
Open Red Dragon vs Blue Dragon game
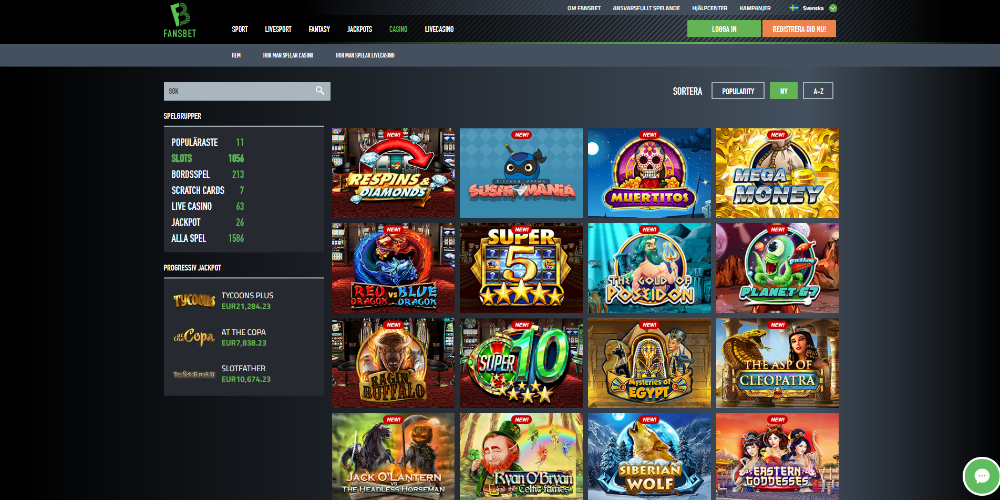click(393, 268)
